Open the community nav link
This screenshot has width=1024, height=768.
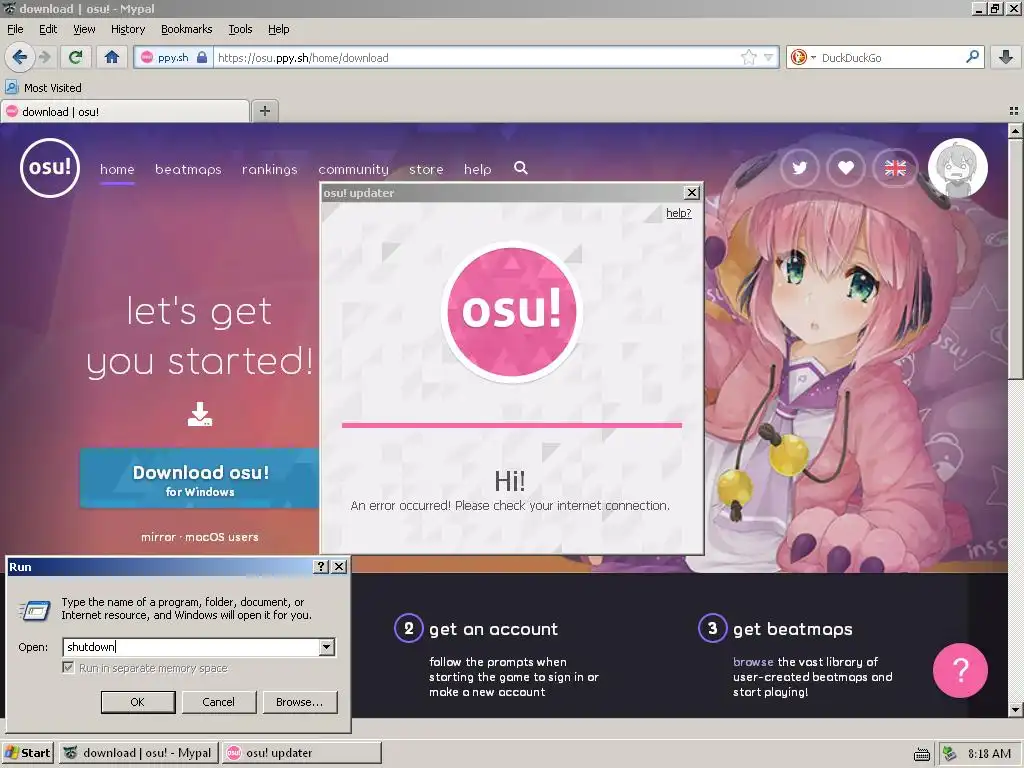coord(353,169)
